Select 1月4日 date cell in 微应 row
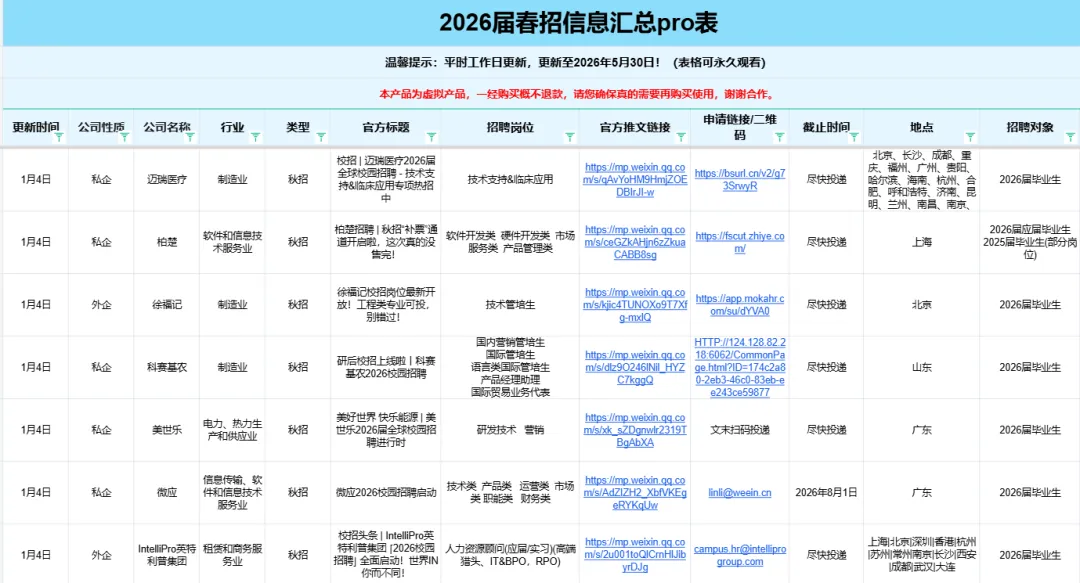 [x=36, y=493]
